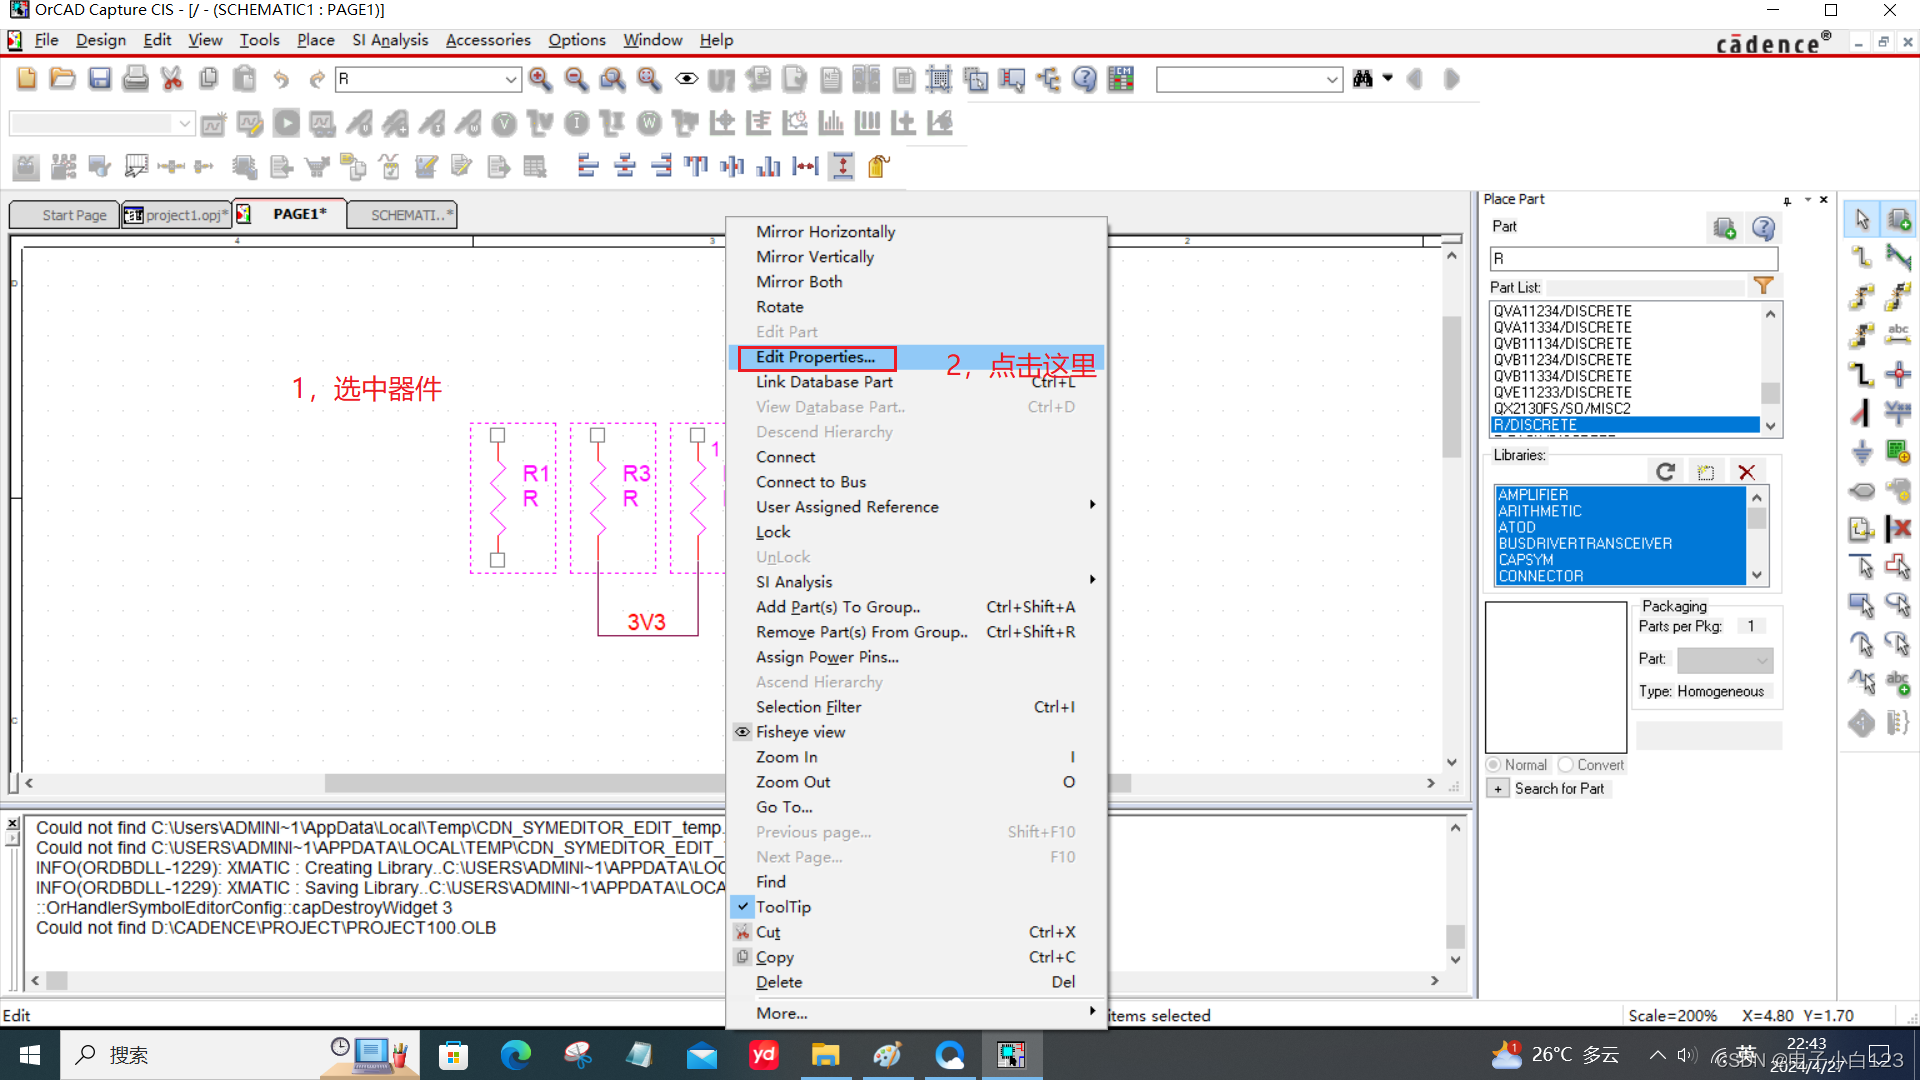This screenshot has width=1920, height=1080.
Task: Click the Fisheye view eye toolbar icon
Action: pyautogui.click(x=686, y=79)
